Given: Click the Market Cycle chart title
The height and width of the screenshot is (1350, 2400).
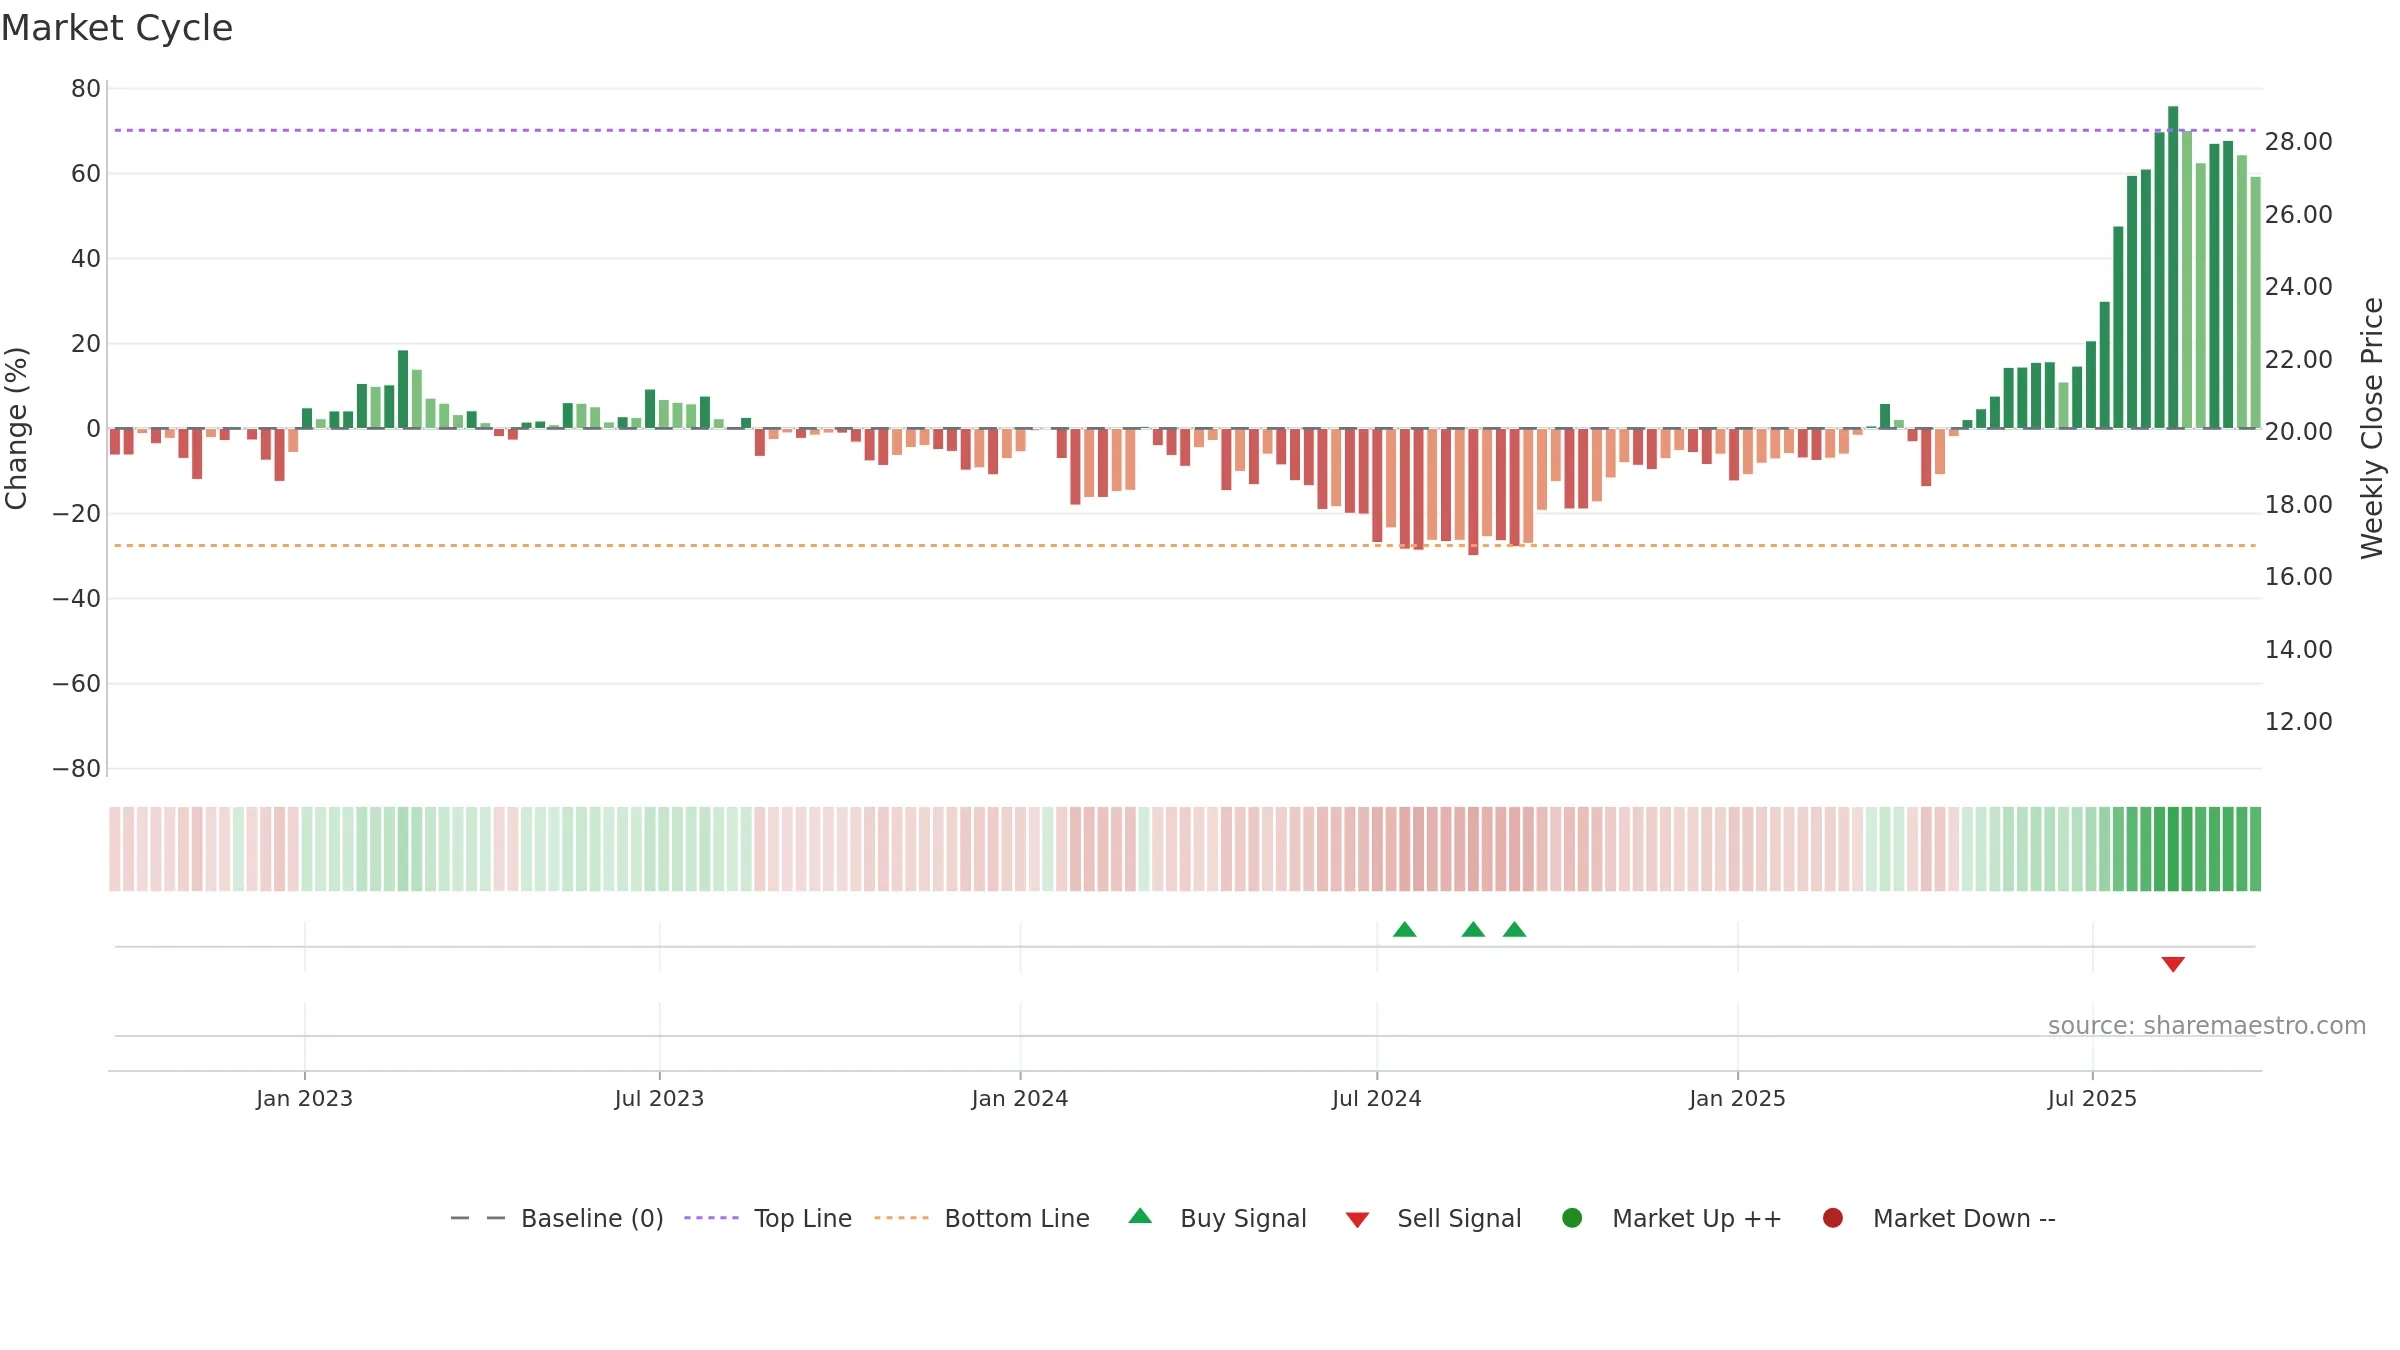Looking at the screenshot, I should [x=117, y=28].
